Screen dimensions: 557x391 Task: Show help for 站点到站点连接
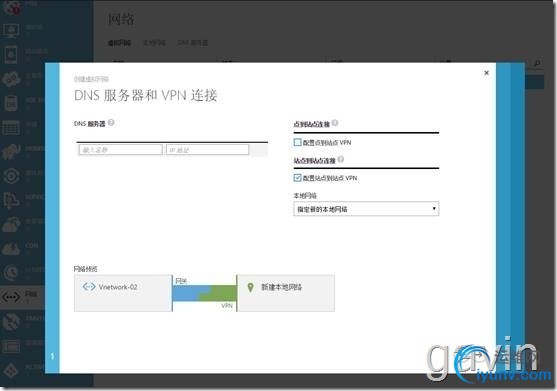pos(341,159)
